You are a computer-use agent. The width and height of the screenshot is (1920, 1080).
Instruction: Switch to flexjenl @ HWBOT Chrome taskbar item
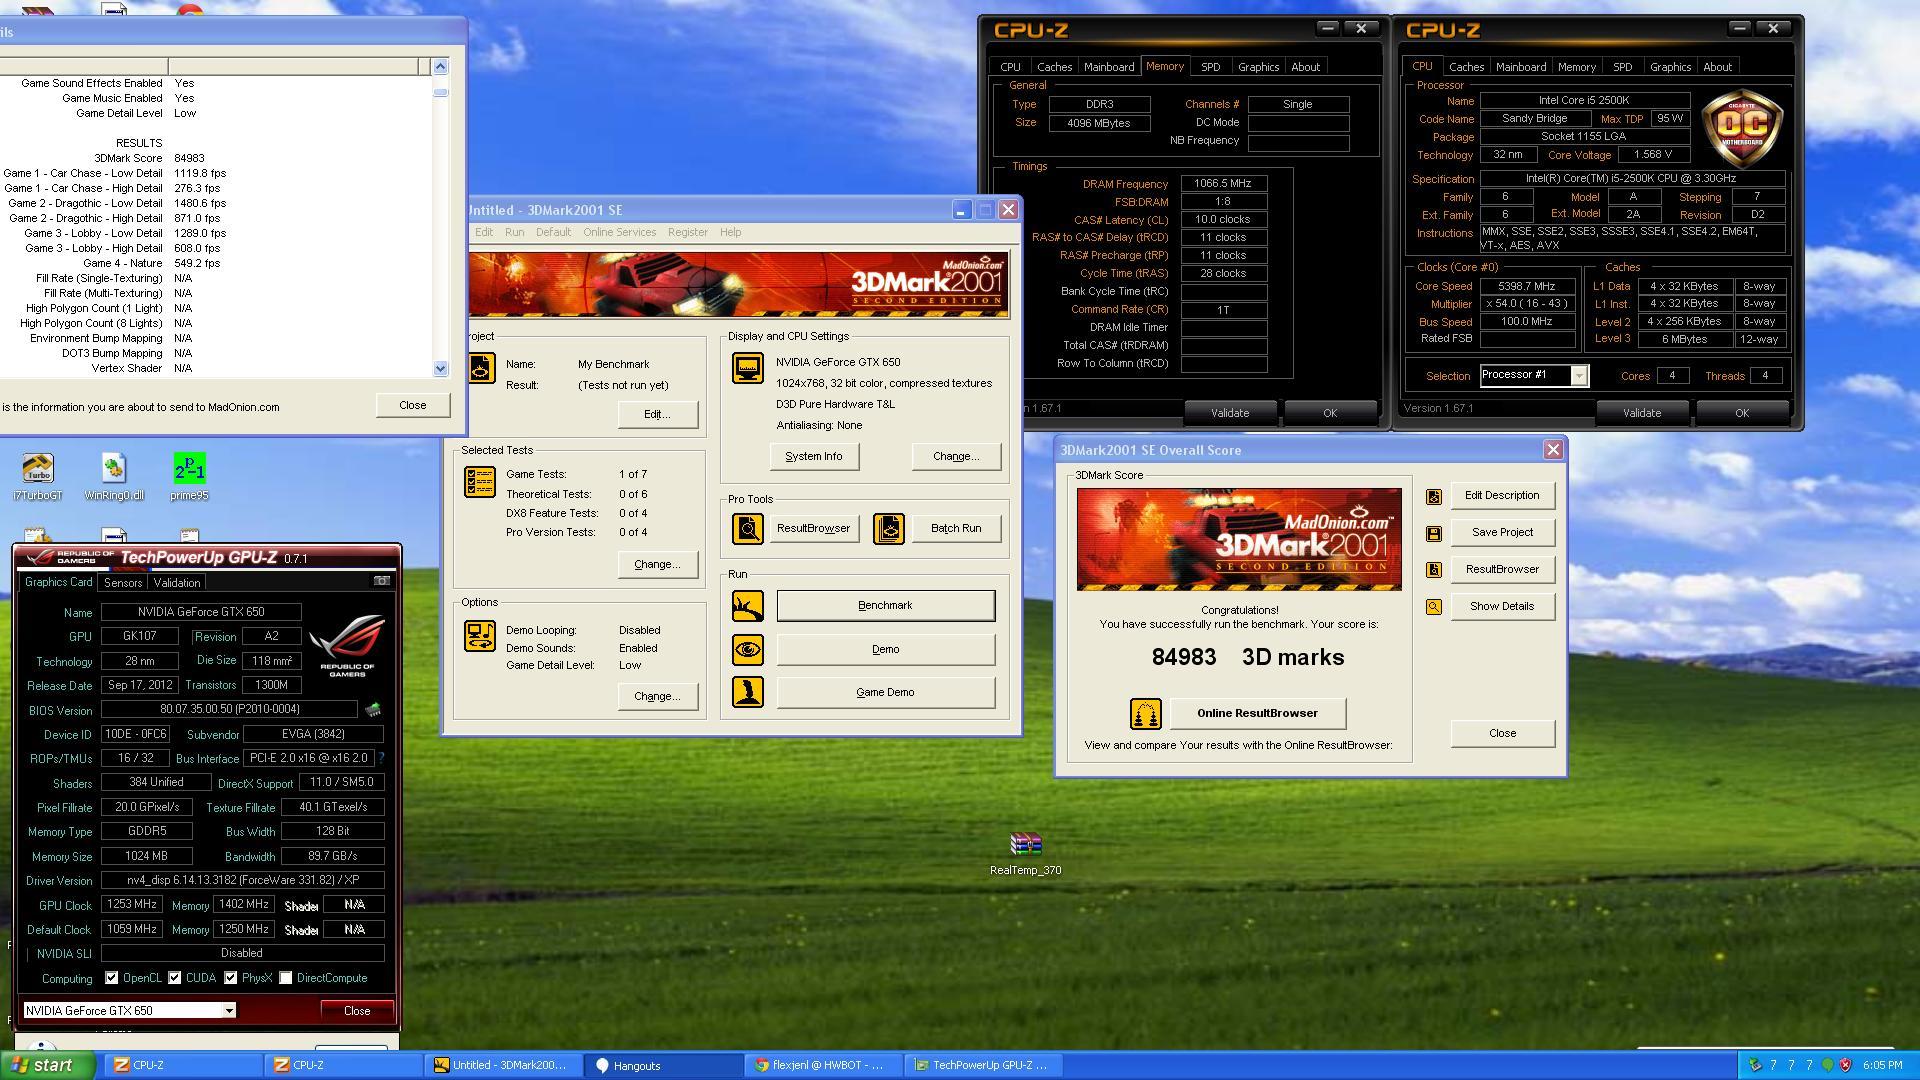pos(825,1066)
